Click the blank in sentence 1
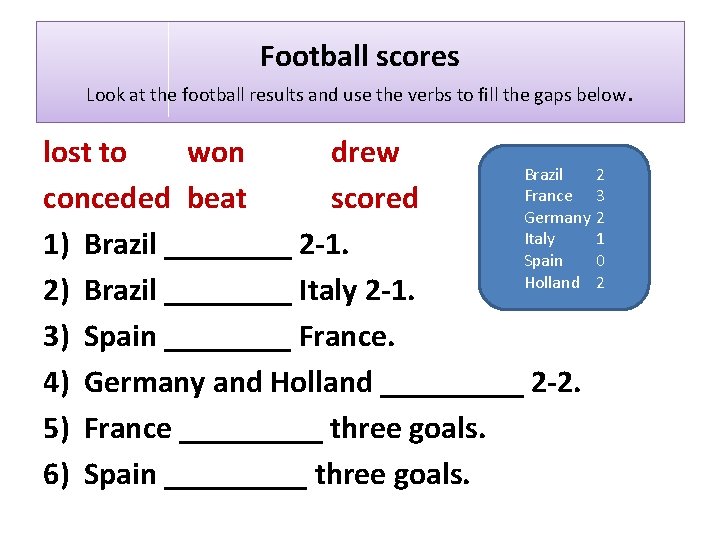This screenshot has width=720, height=540. point(228,246)
